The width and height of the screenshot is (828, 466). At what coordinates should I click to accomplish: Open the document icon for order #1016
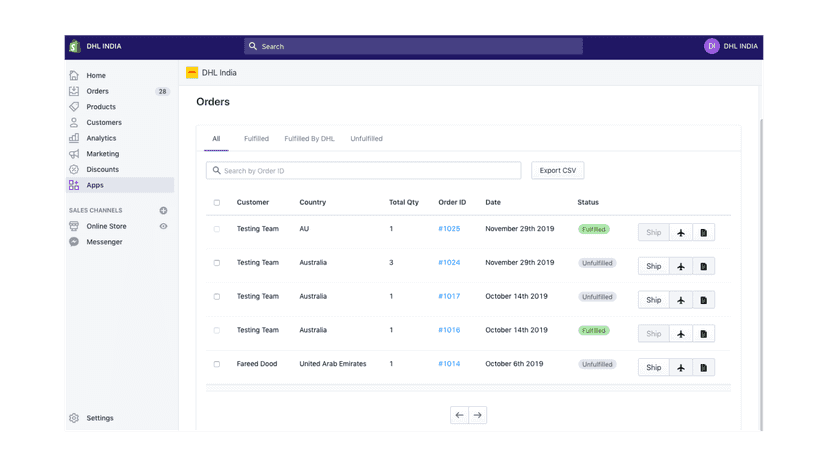point(703,334)
